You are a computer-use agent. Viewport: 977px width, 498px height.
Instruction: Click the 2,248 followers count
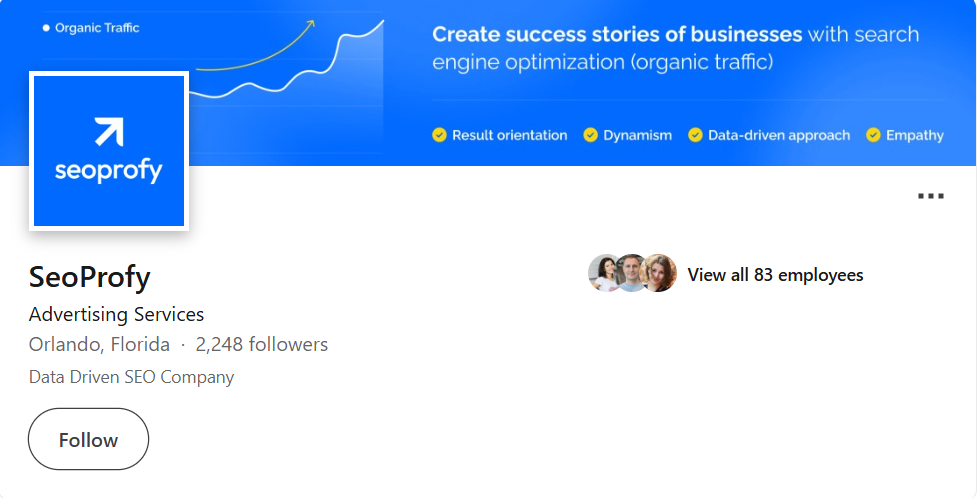coord(262,345)
